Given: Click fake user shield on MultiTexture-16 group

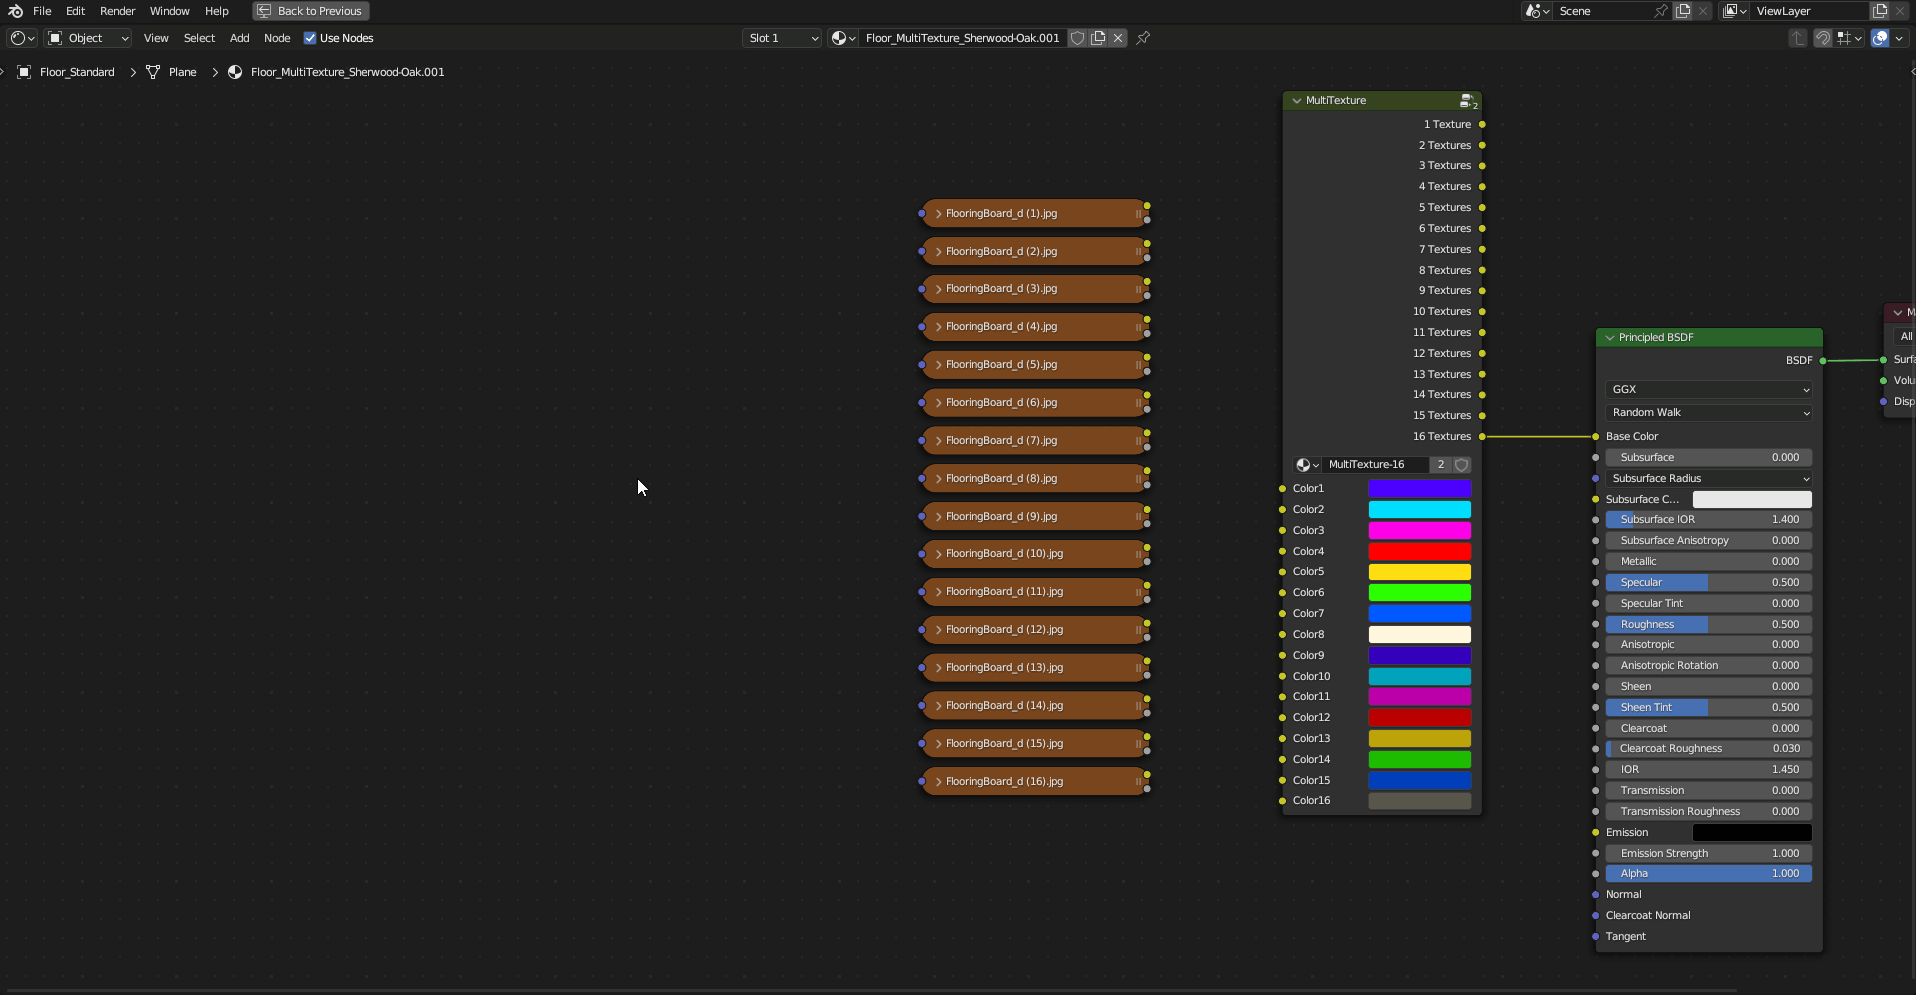Looking at the screenshot, I should (x=1462, y=465).
